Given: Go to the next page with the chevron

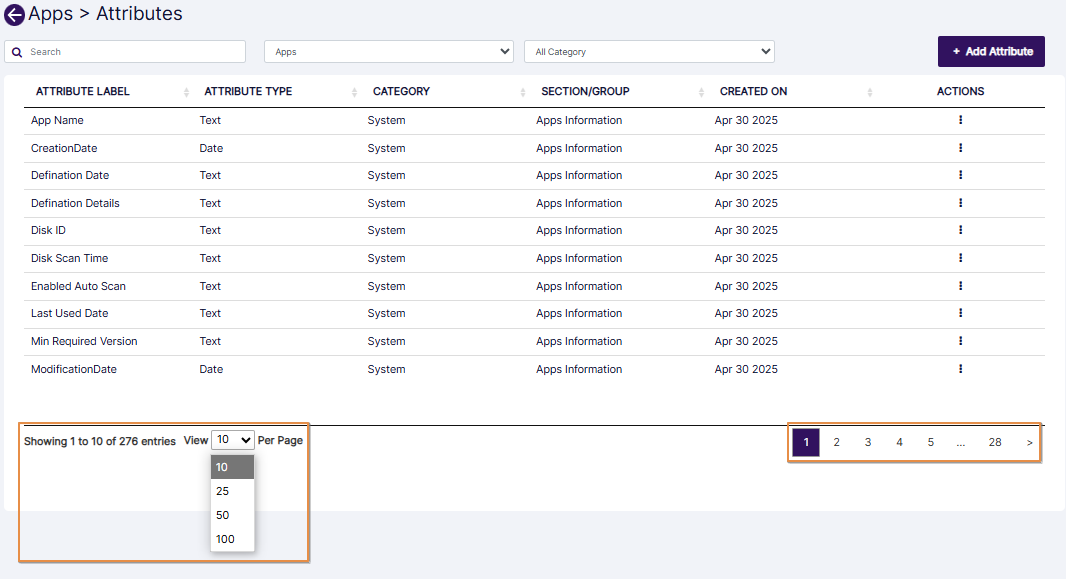Looking at the screenshot, I should point(1029,441).
